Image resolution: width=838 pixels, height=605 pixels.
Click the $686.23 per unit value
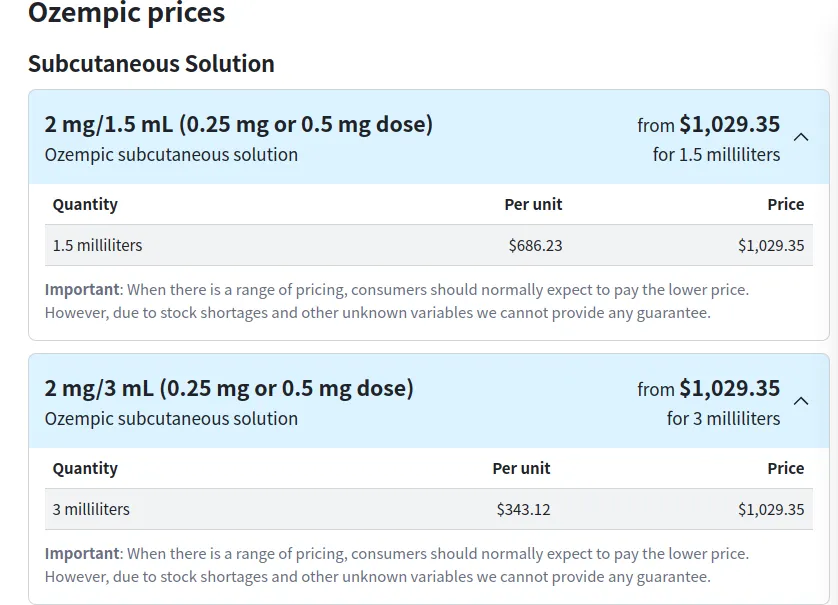pos(535,245)
